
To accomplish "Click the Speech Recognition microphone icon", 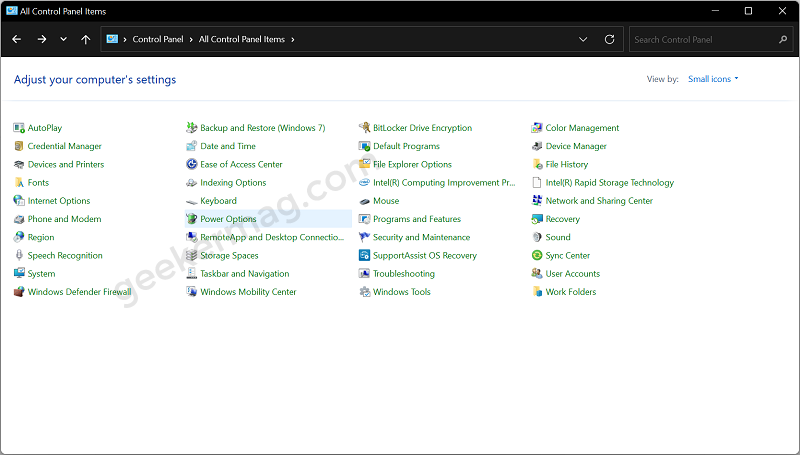I will [19, 255].
